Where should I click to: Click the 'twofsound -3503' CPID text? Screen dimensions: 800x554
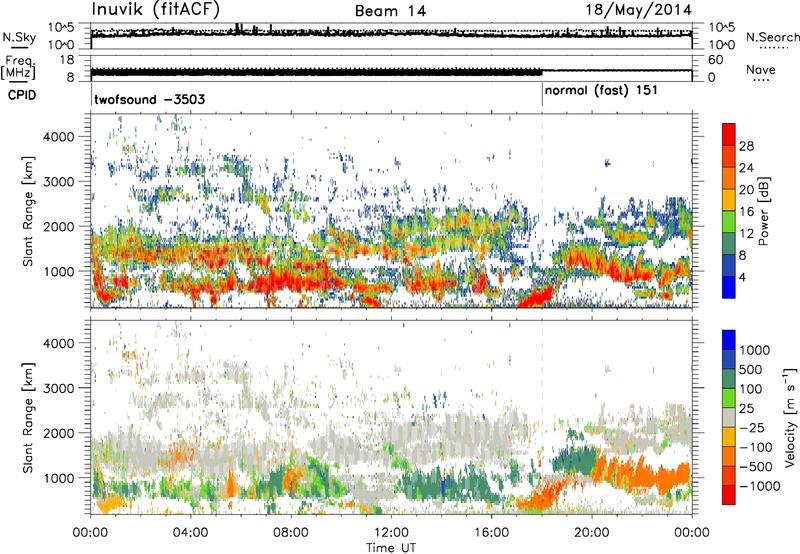tap(149, 99)
